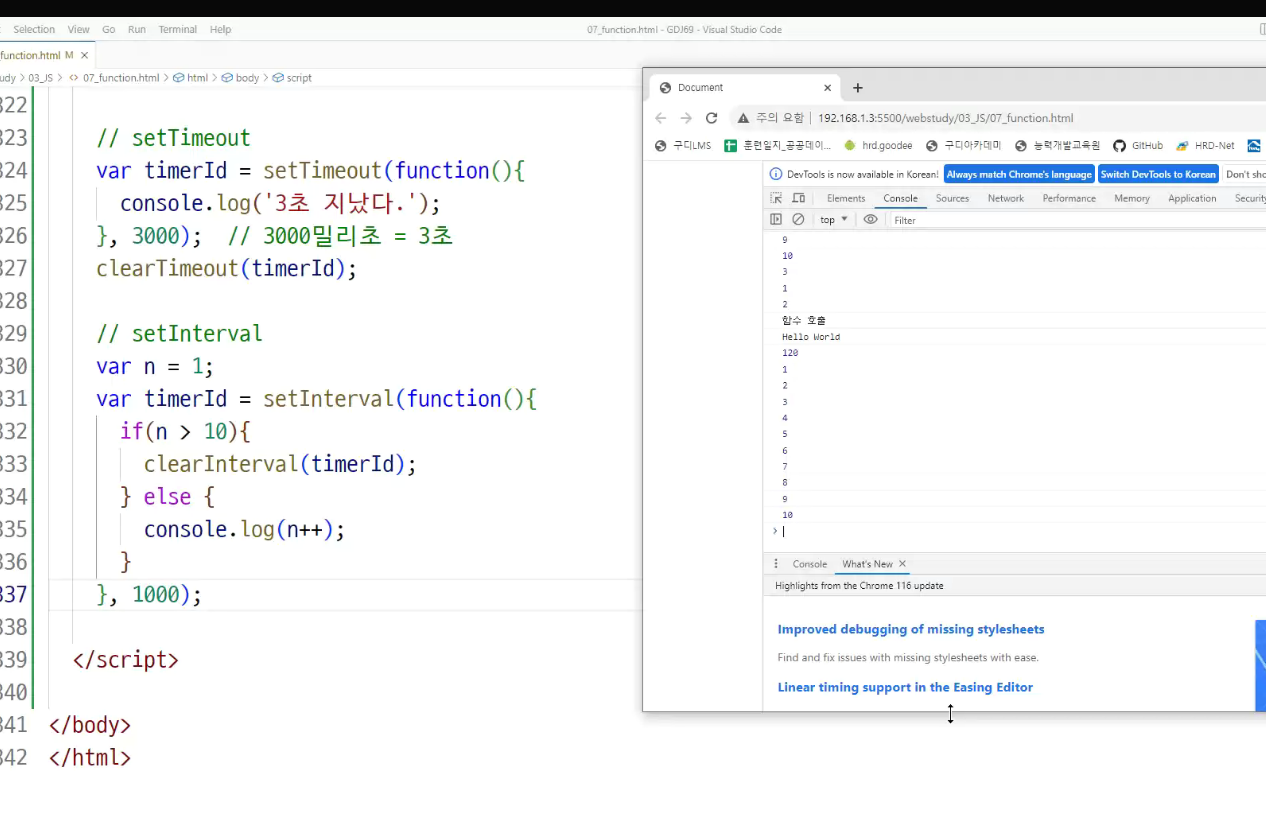Open the Help menu in VS Code
1266x826 pixels.
click(x=221, y=30)
